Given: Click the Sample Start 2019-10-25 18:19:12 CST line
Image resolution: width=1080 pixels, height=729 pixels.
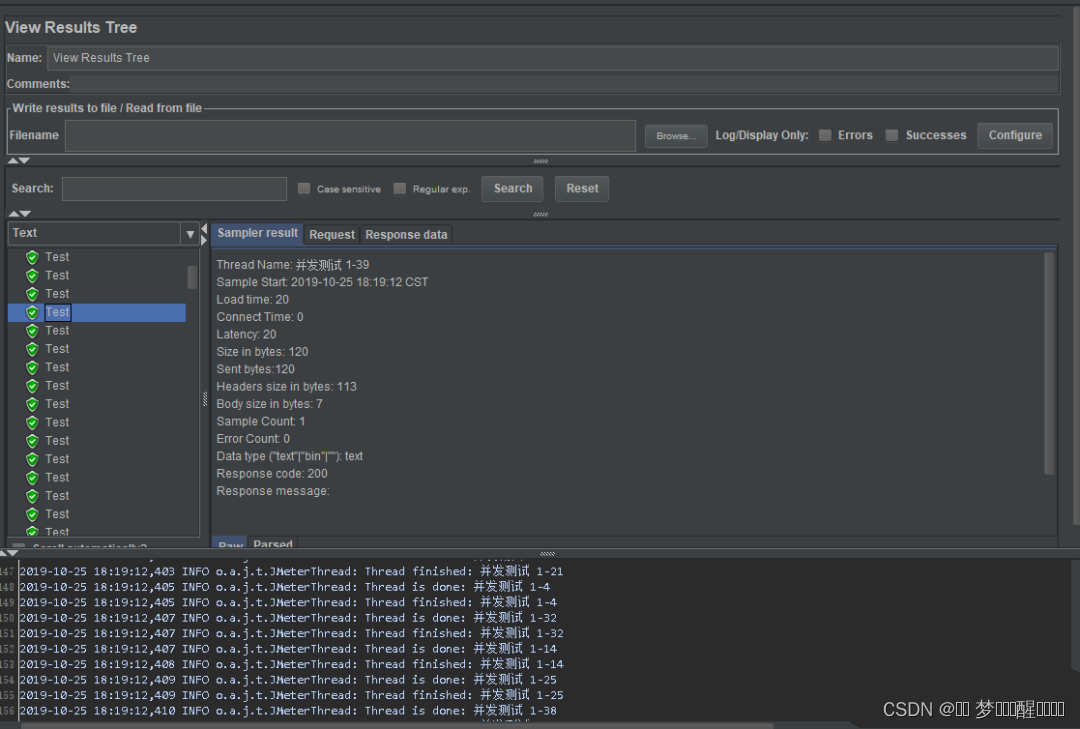Looking at the screenshot, I should [x=322, y=282].
